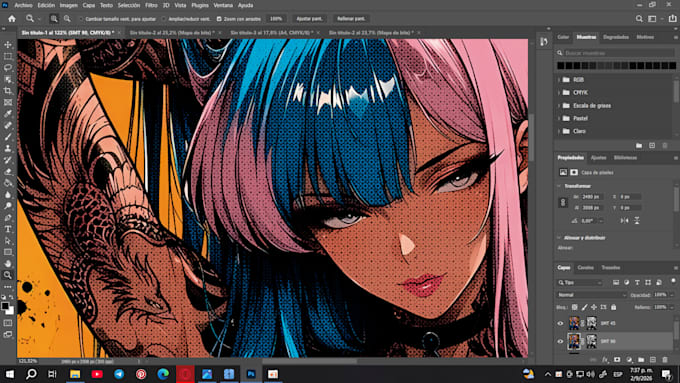Image resolution: width=680 pixels, height=383 pixels.
Task: Click the 100% zoom button
Action: coord(276,19)
